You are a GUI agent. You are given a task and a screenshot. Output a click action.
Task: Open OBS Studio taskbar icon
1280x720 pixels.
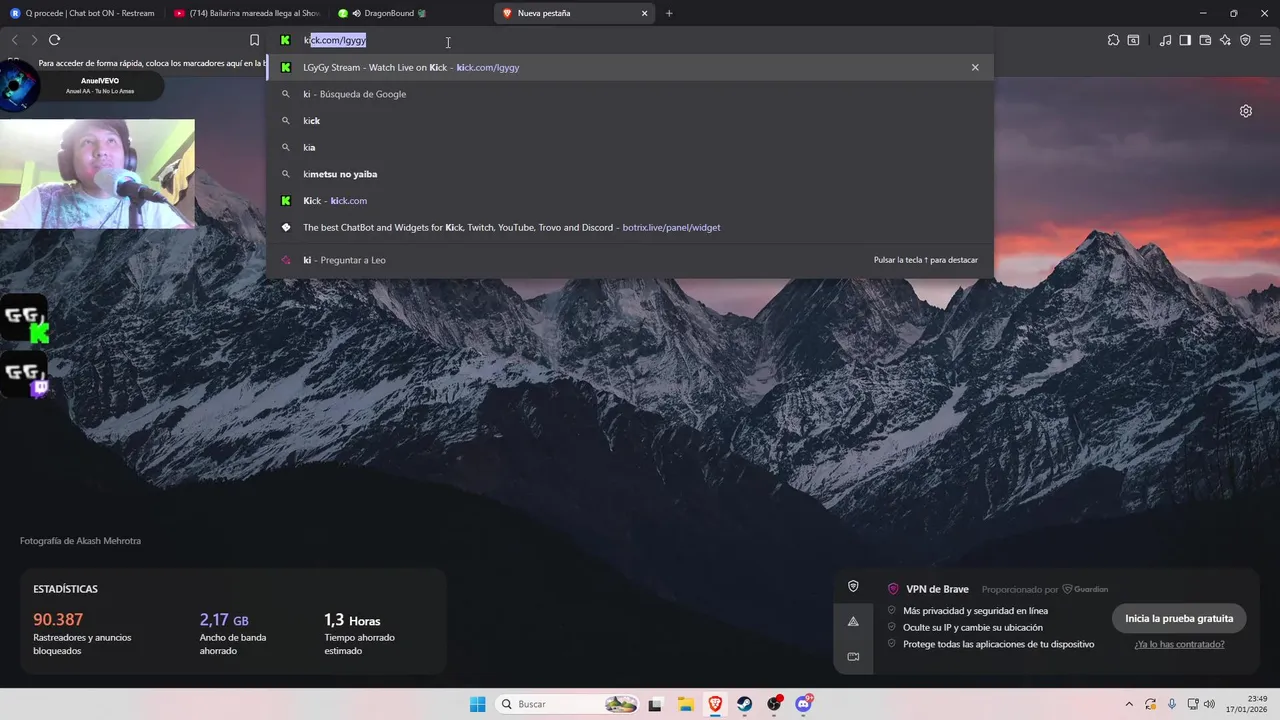pos(775,704)
